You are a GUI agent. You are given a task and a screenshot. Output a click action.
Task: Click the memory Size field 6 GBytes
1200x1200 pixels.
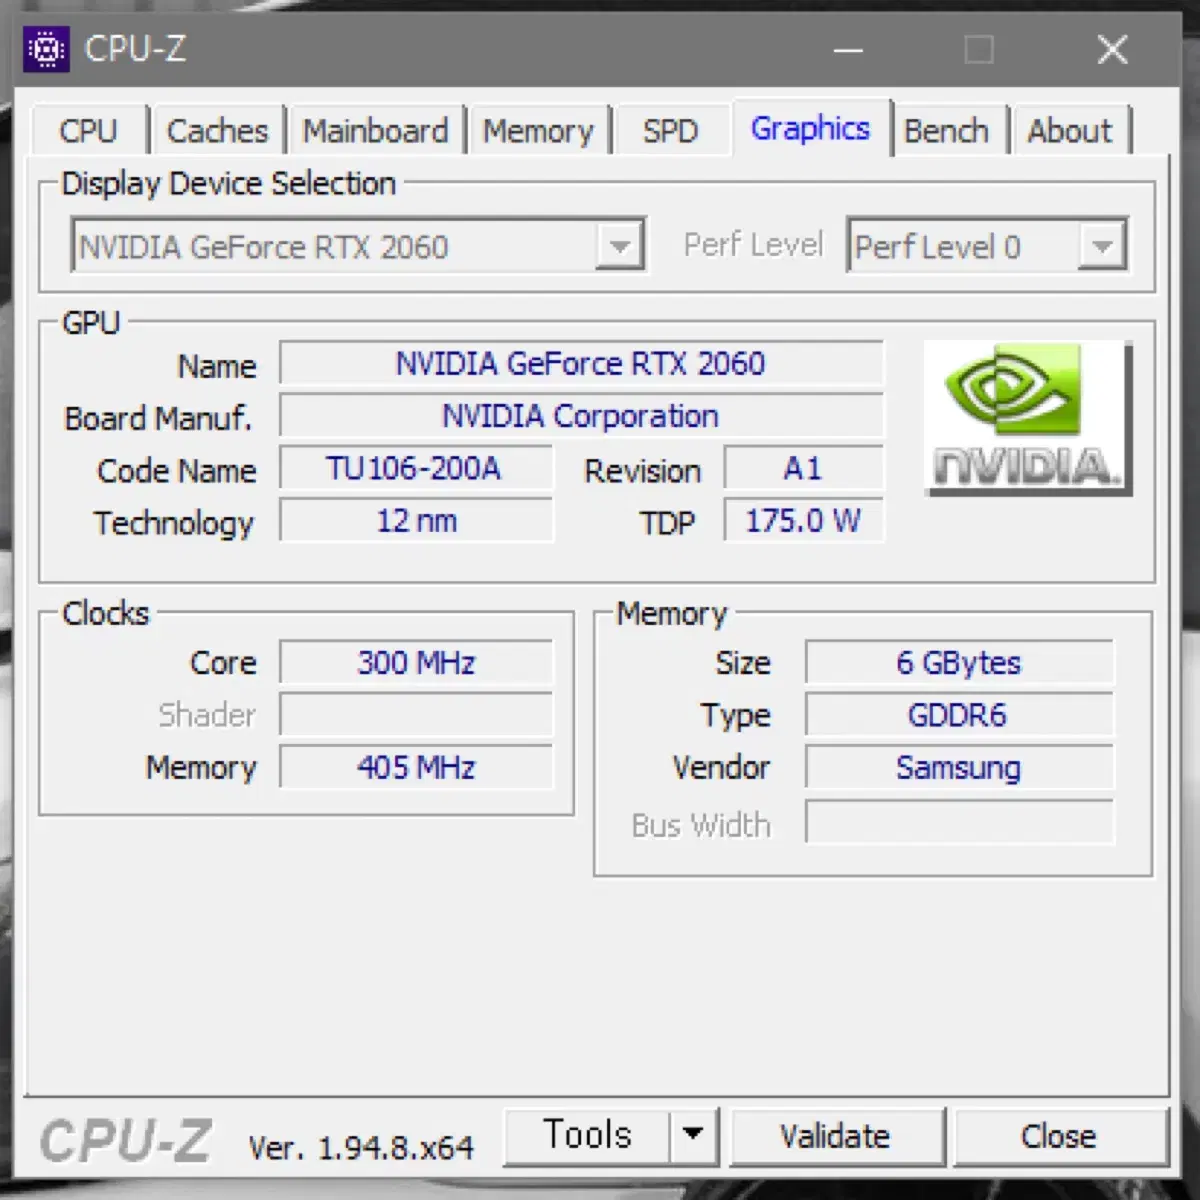tap(959, 662)
